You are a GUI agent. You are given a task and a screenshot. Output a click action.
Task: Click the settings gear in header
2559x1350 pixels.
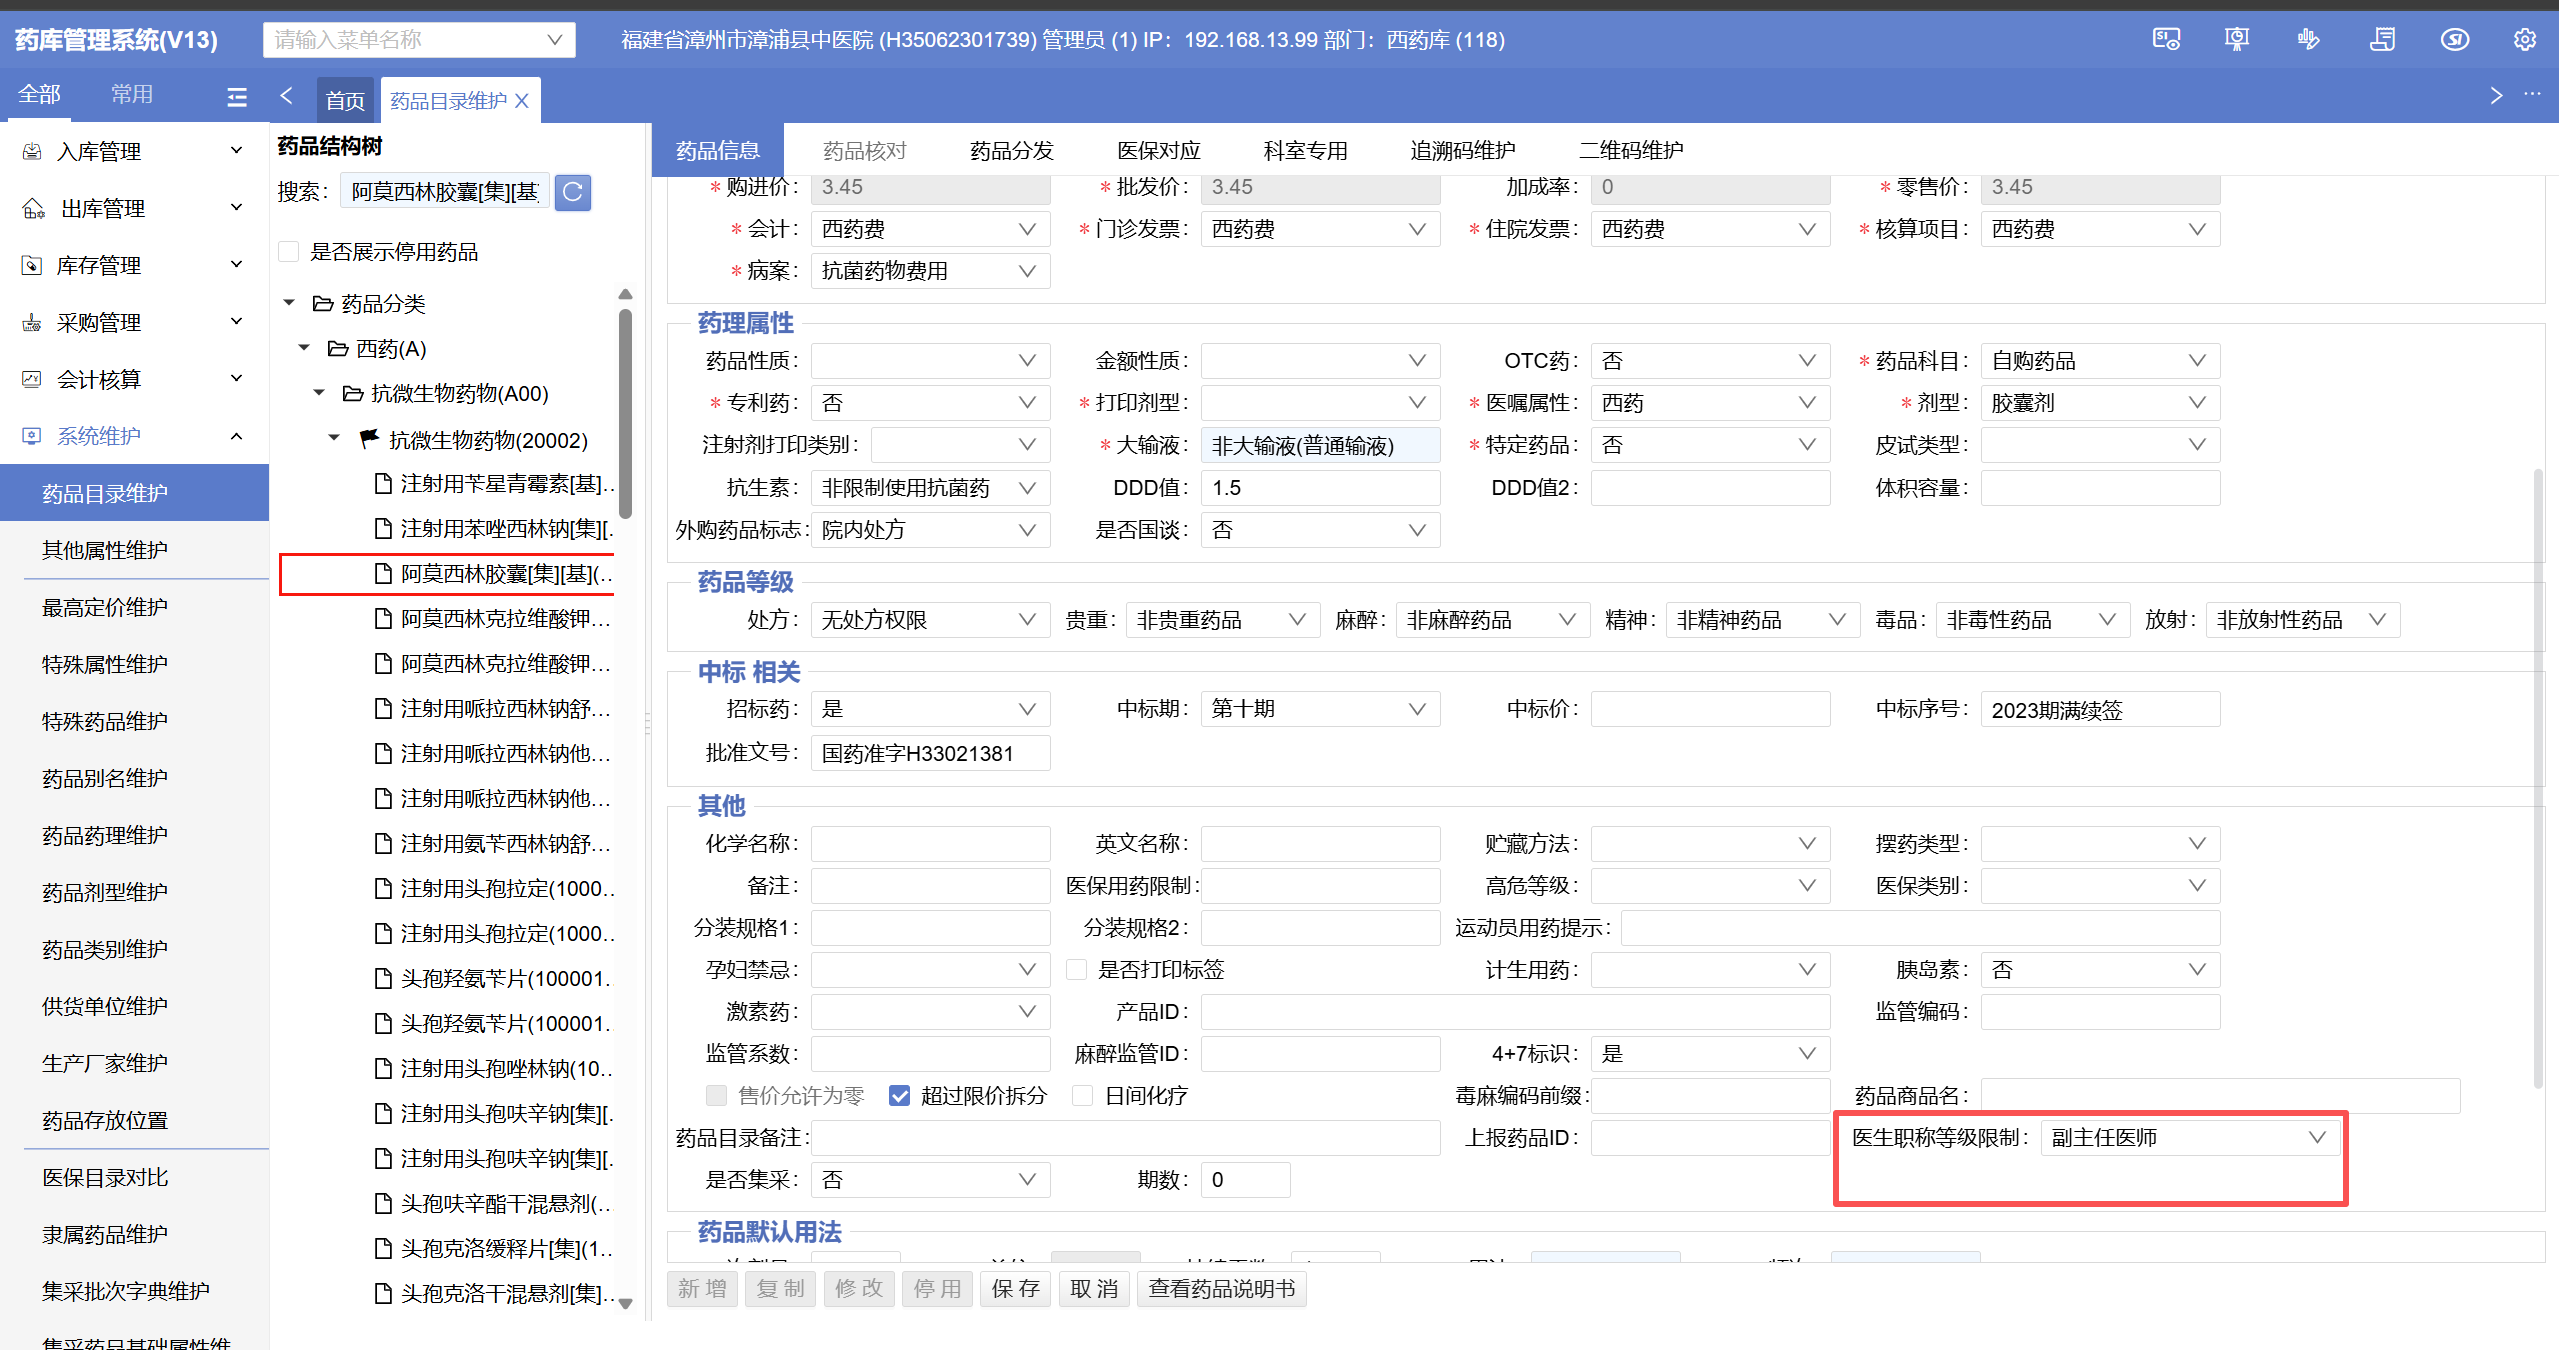(x=2524, y=40)
